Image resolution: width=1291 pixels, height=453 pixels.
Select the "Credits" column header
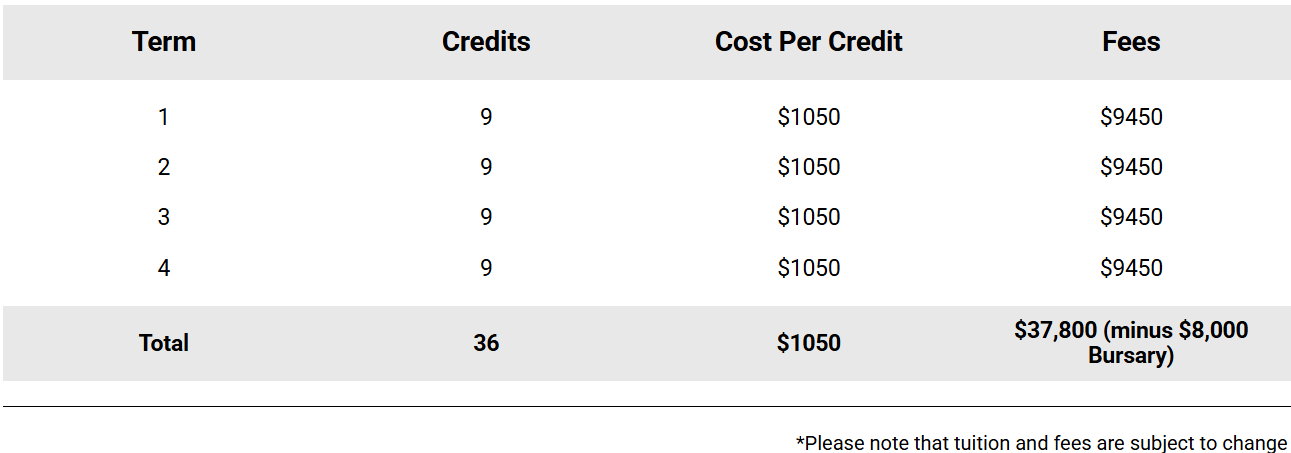tap(486, 42)
